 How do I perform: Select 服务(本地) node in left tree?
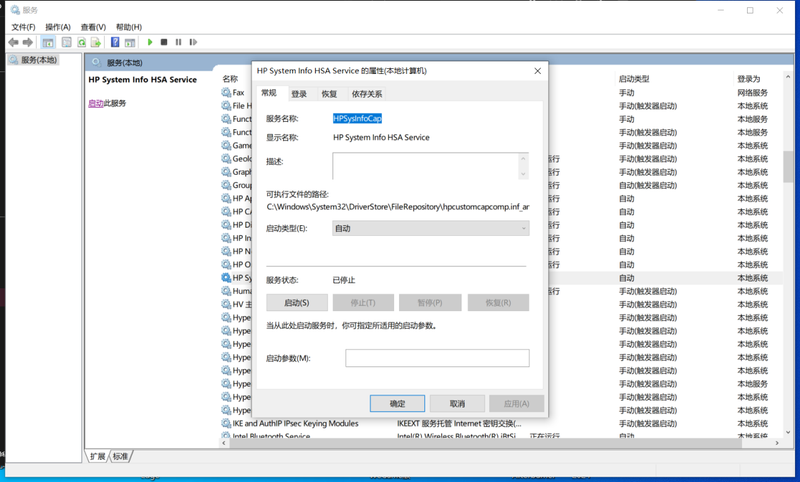coord(38,61)
